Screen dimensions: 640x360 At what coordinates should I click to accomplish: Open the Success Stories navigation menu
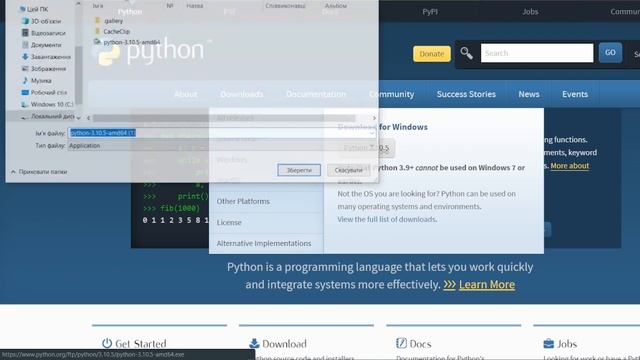[x=466, y=94]
